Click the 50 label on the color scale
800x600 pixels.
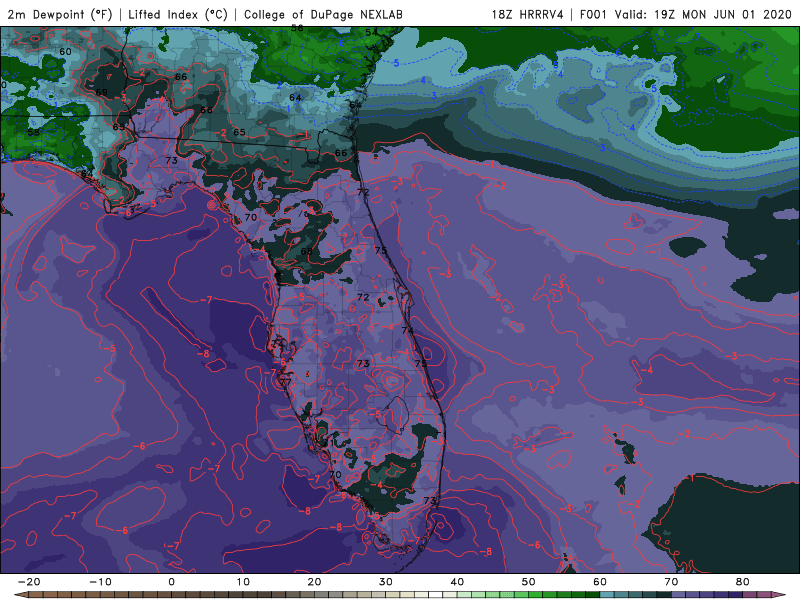point(529,582)
